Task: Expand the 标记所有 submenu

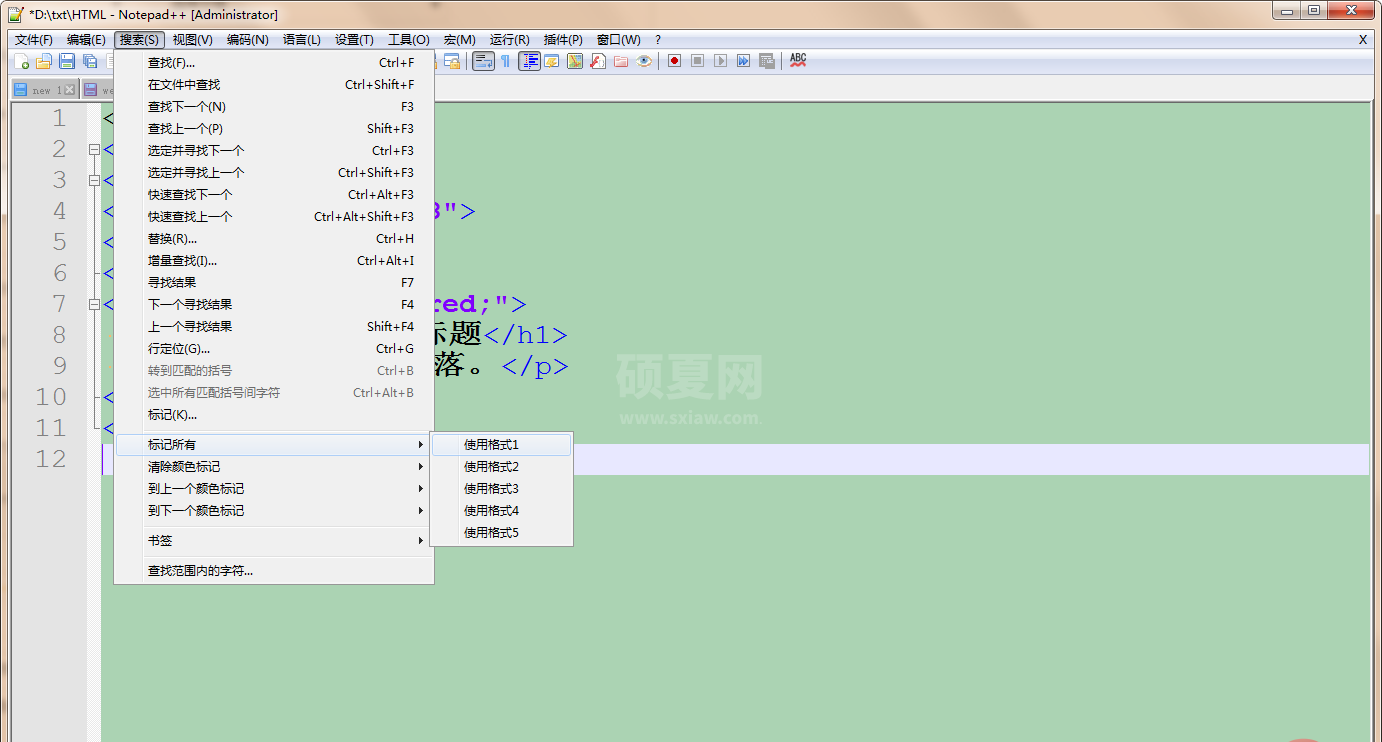Action: coord(273,444)
